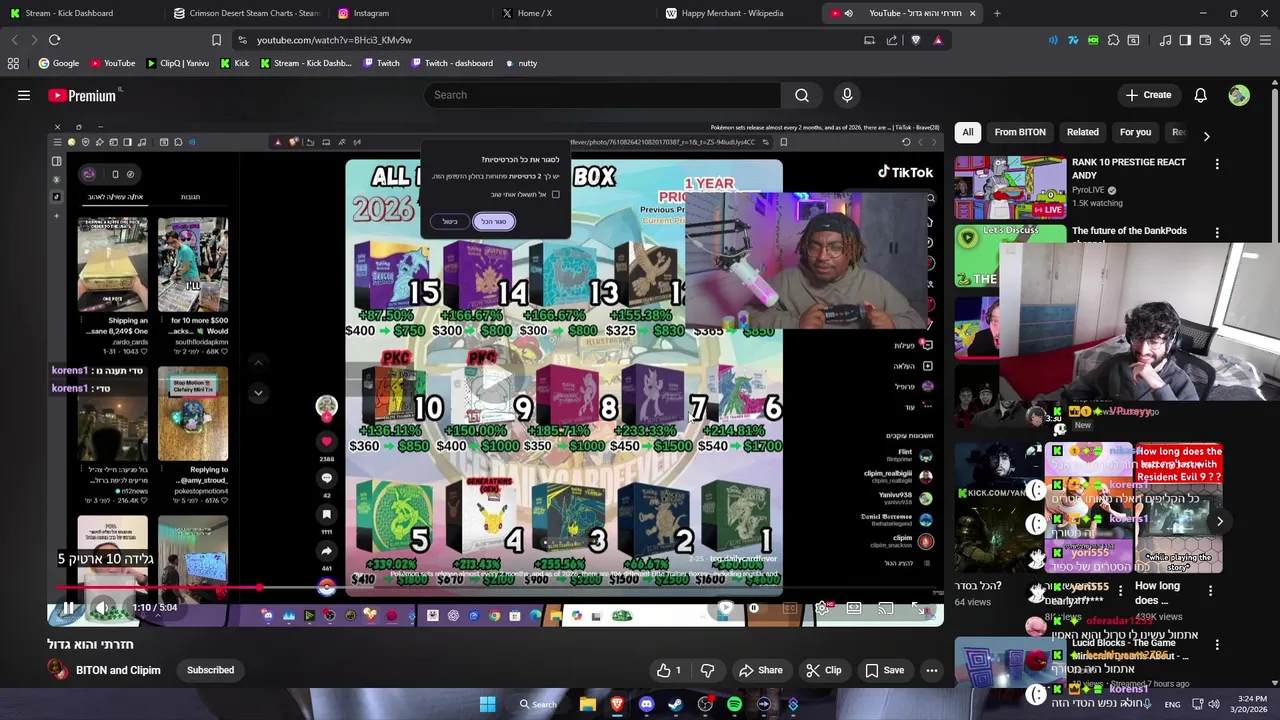Pause the video
Viewport: 1280px width, 720px height.
point(68,607)
